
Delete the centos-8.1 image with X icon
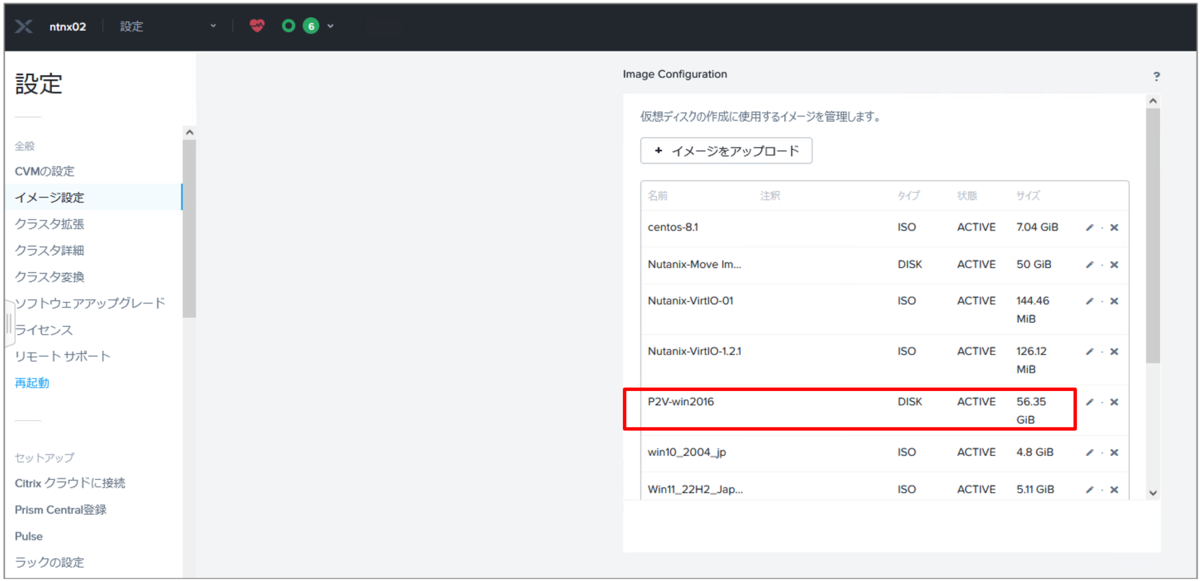pyautogui.click(x=1114, y=228)
